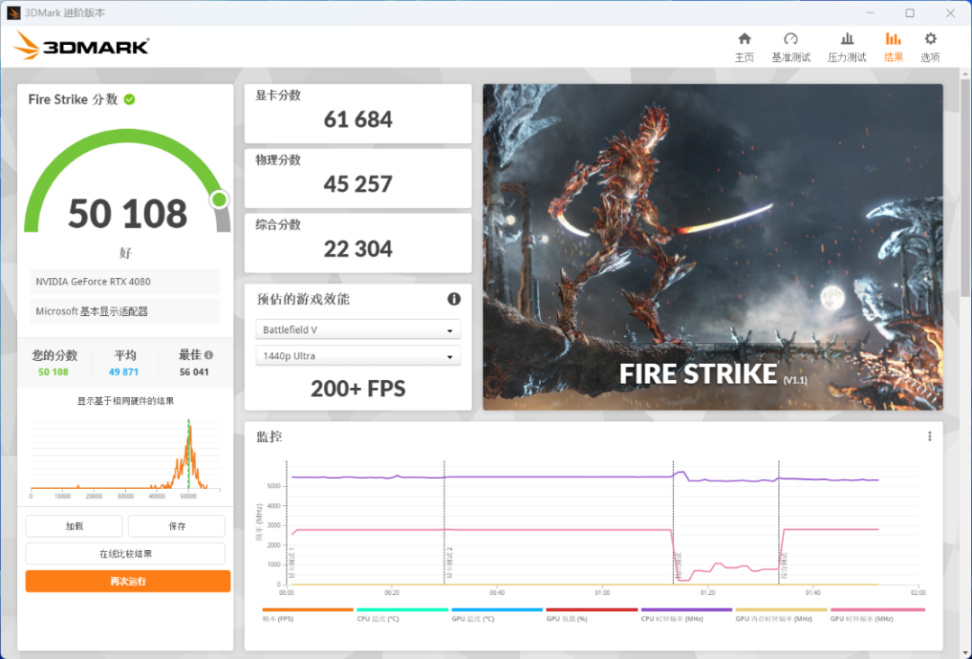This screenshot has width=972, height=659.
Task: Click the 加载 load button
Action: pyautogui.click(x=74, y=526)
